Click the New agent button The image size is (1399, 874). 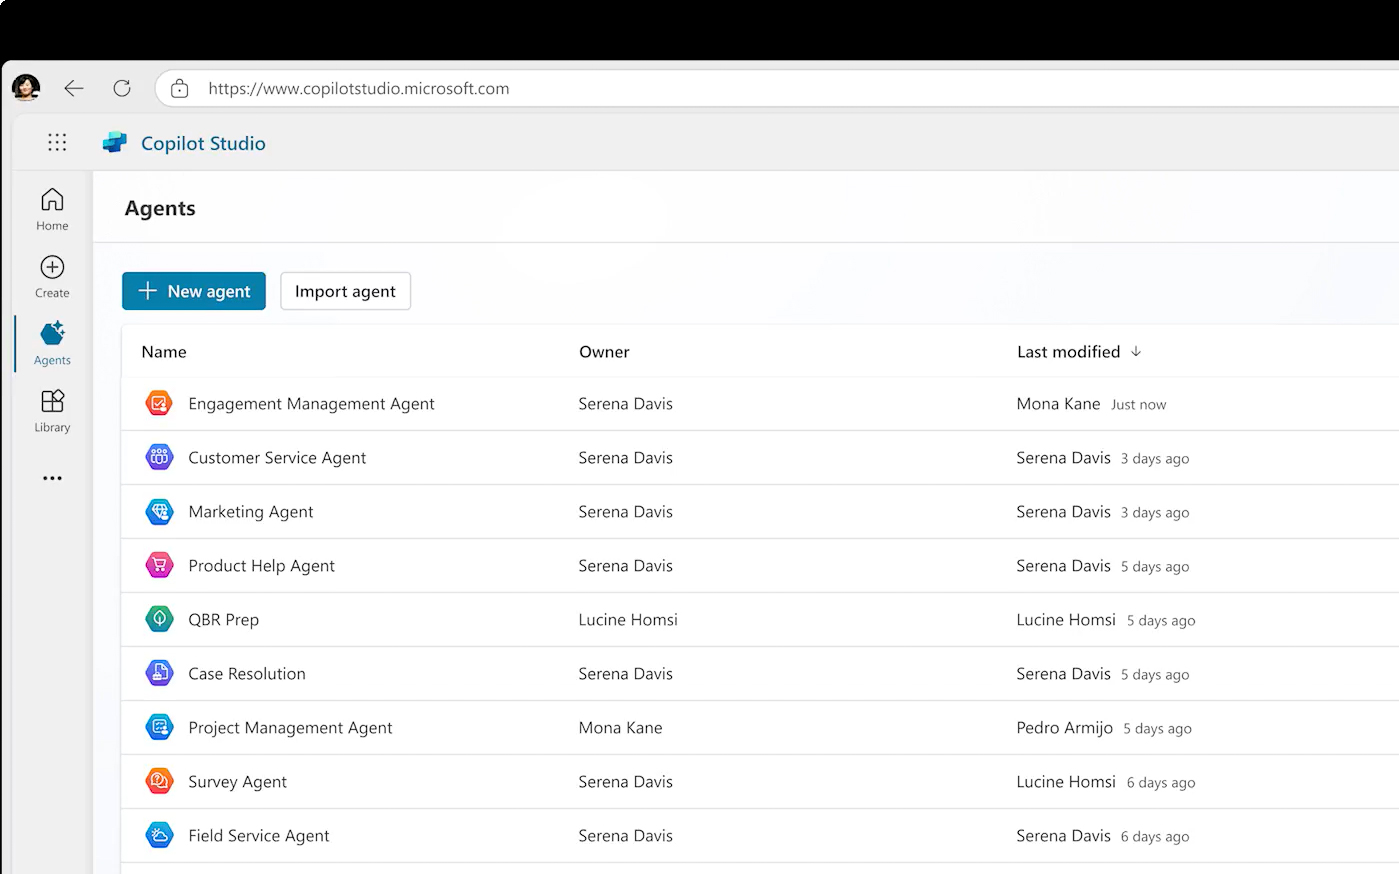[194, 291]
